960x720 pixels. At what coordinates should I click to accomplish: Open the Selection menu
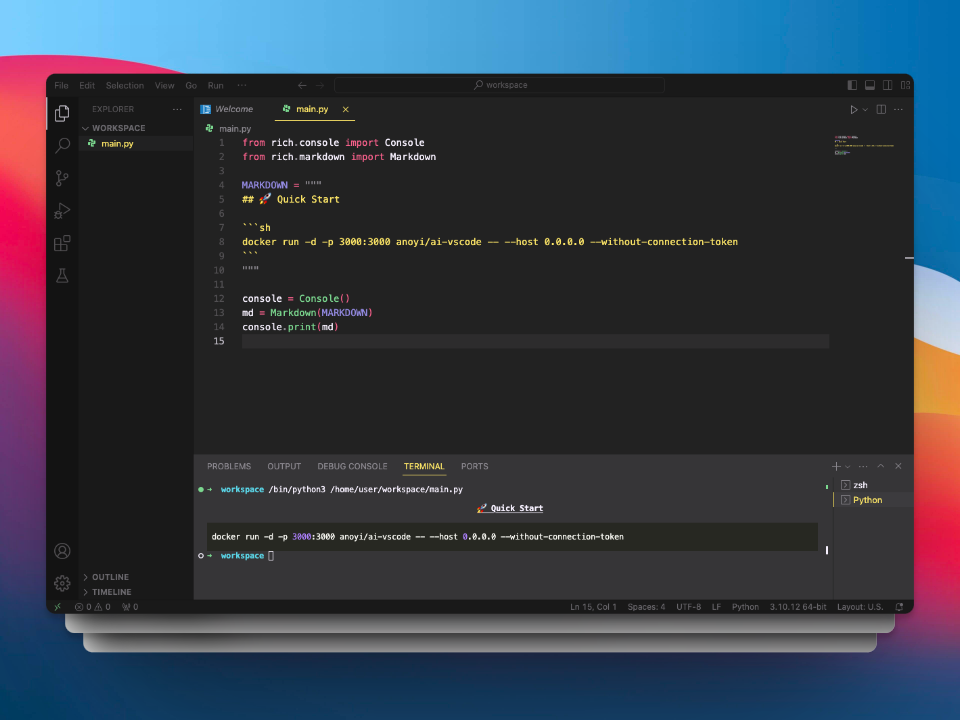coord(125,85)
